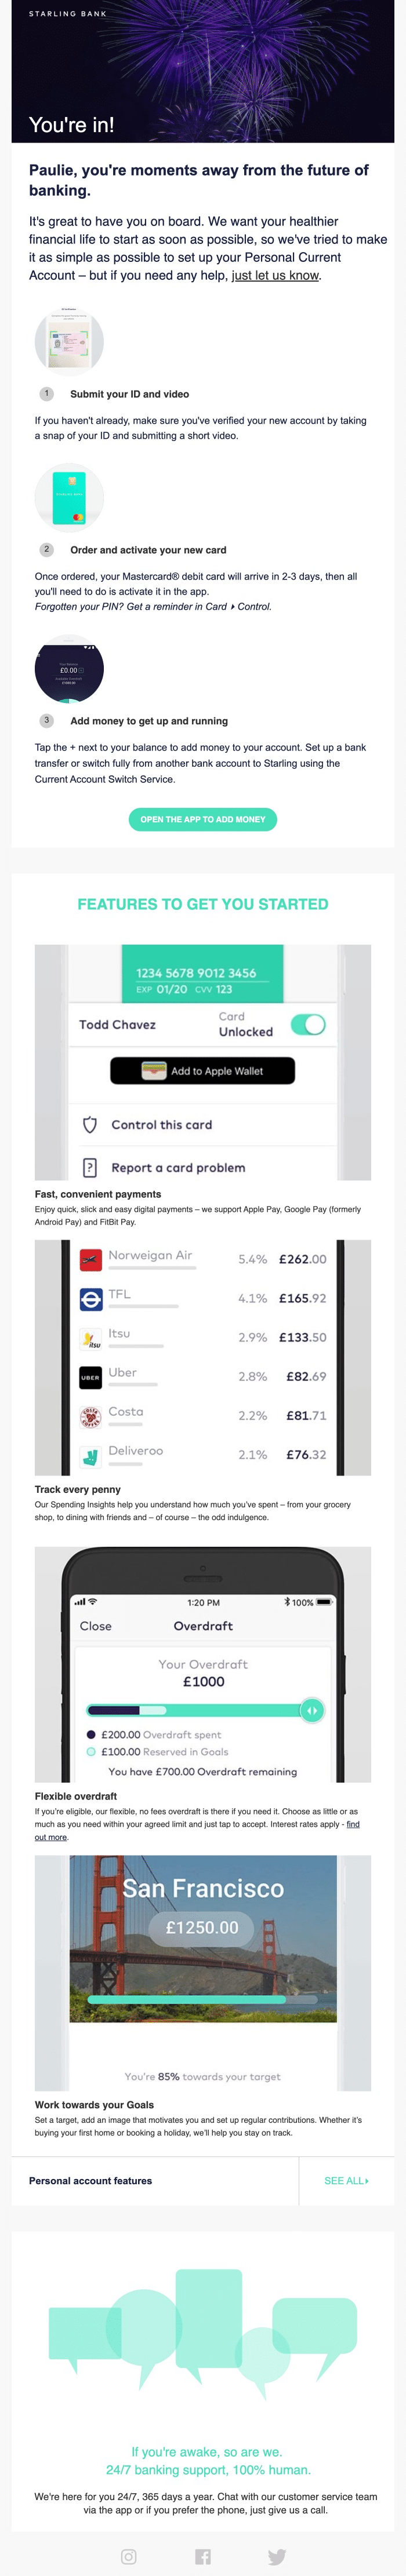Follow the 'just let us know' link
Image resolution: width=406 pixels, height=2576 pixels.
tap(275, 275)
